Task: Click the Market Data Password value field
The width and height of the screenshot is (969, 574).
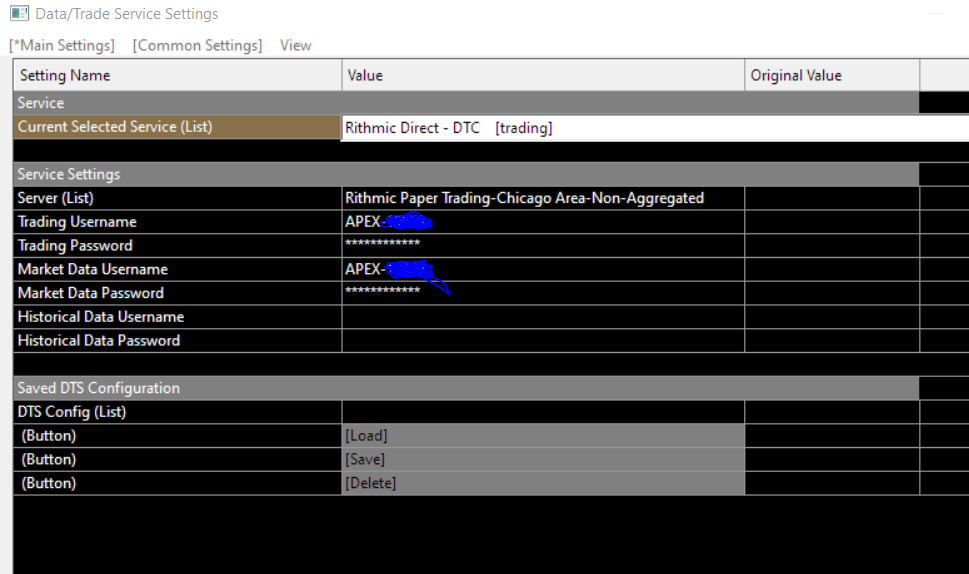Action: [543, 293]
